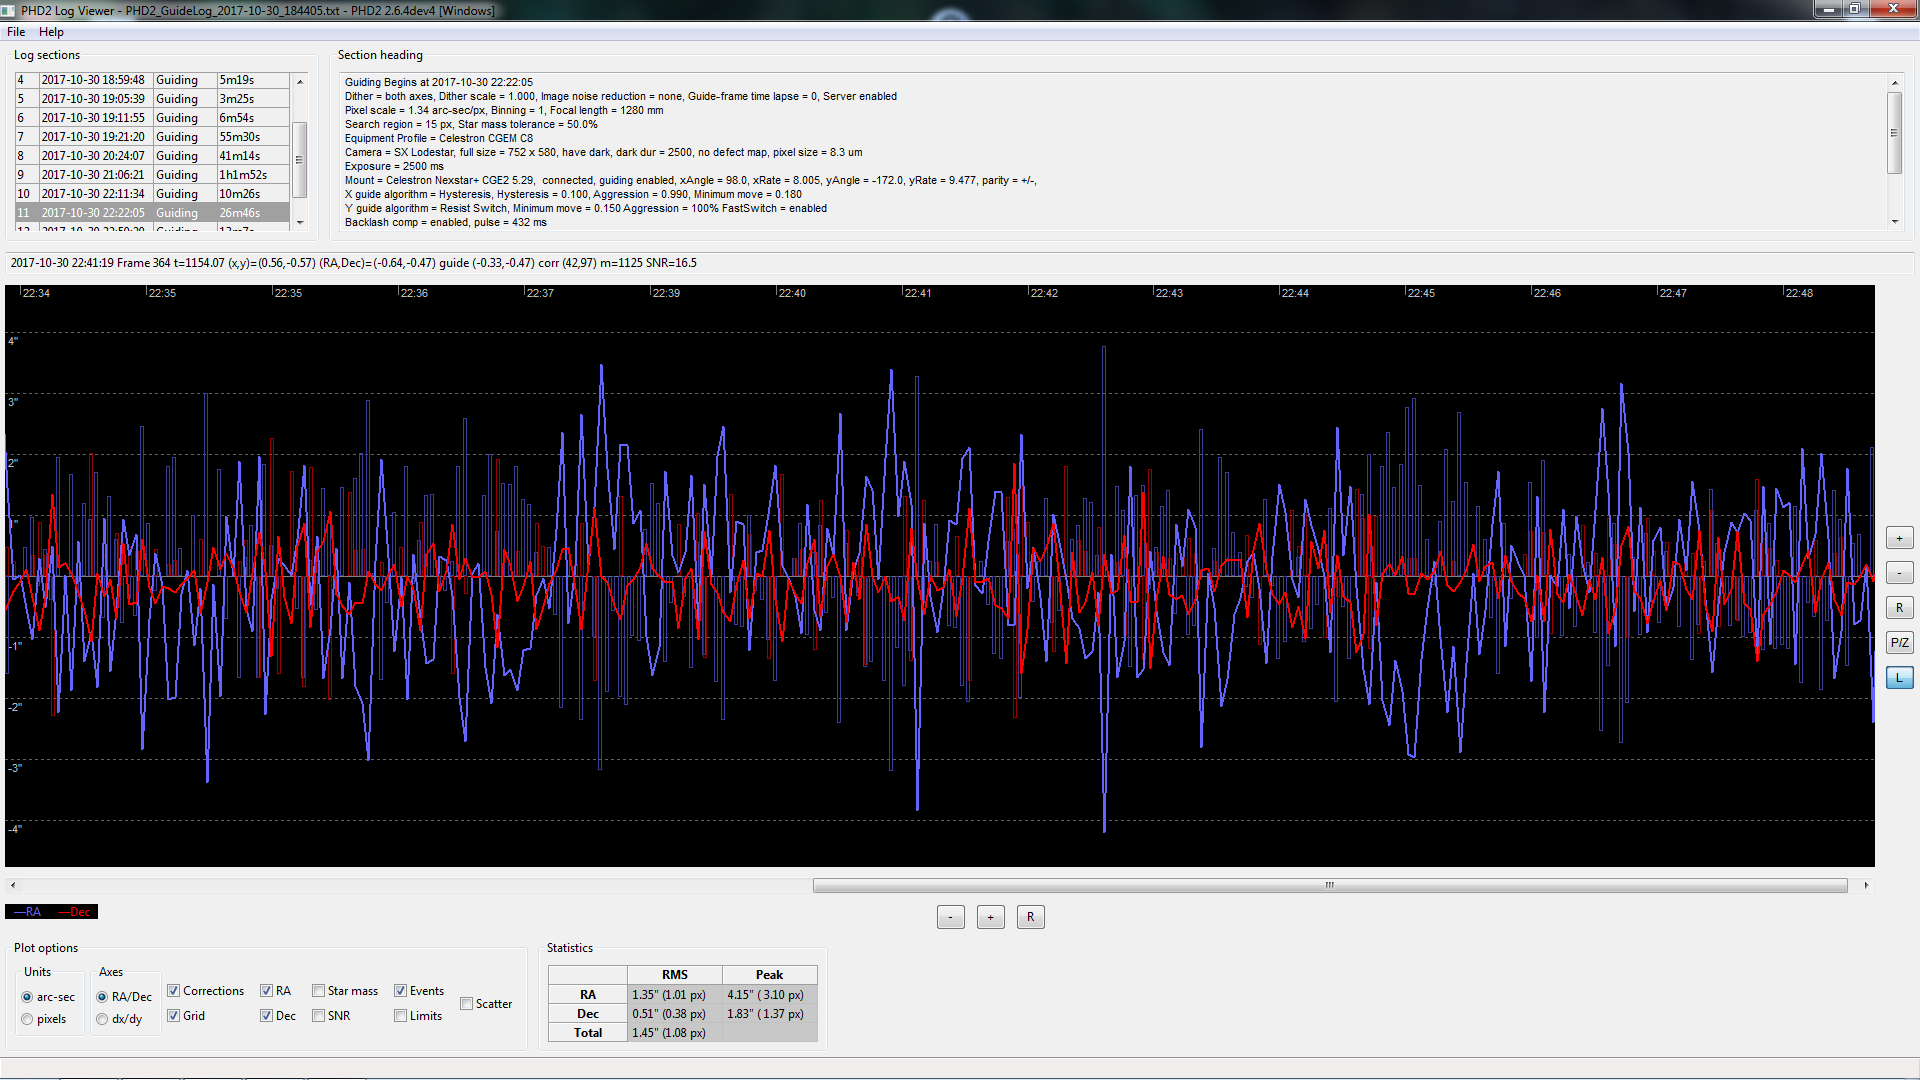Viewport: 1920px width, 1080px height.
Task: Uncheck the Corrections checkbox
Action: (x=174, y=991)
